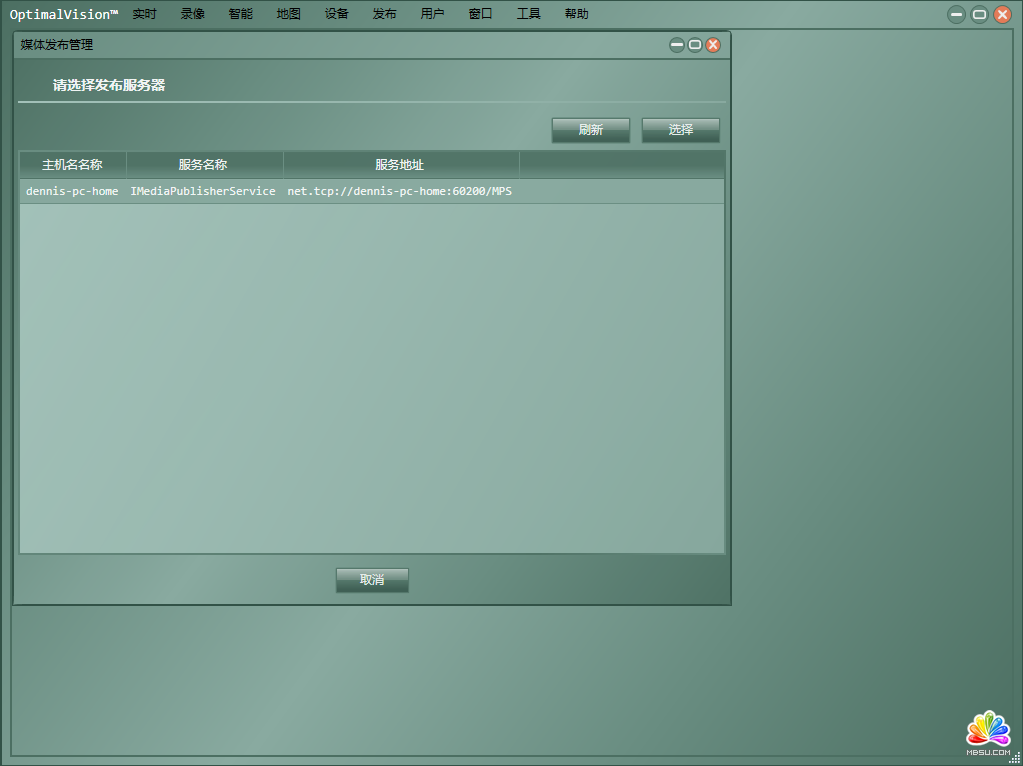
Task: Close the main OptimalVision window
Action: click(1002, 14)
